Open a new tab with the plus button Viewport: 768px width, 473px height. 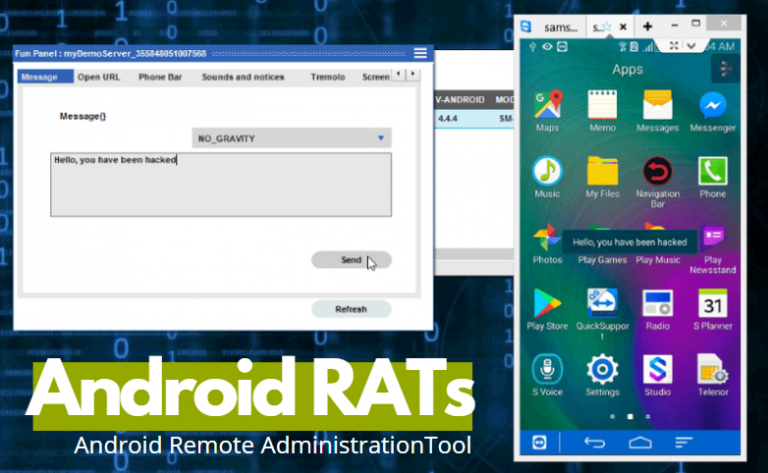[648, 26]
